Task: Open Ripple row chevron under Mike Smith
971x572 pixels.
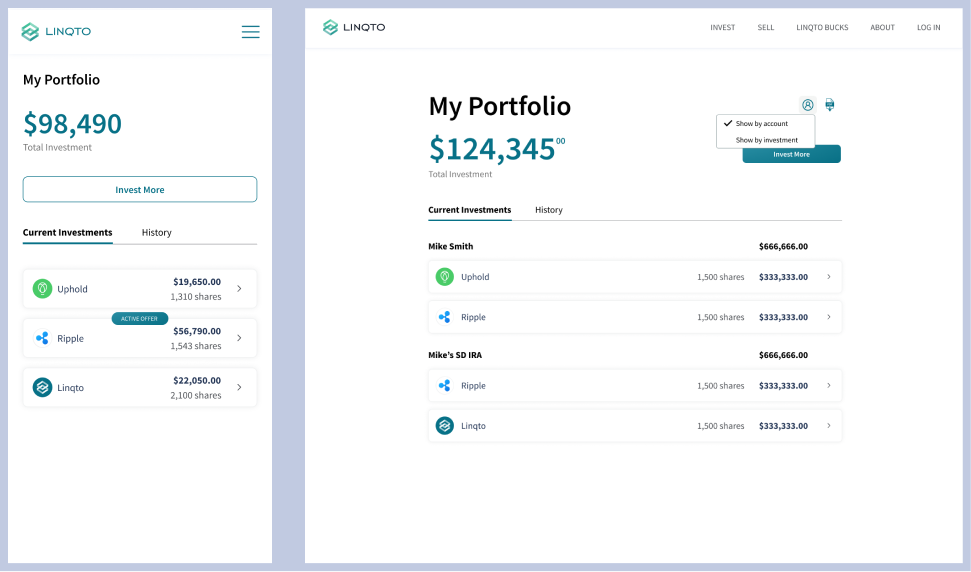Action: (829, 317)
